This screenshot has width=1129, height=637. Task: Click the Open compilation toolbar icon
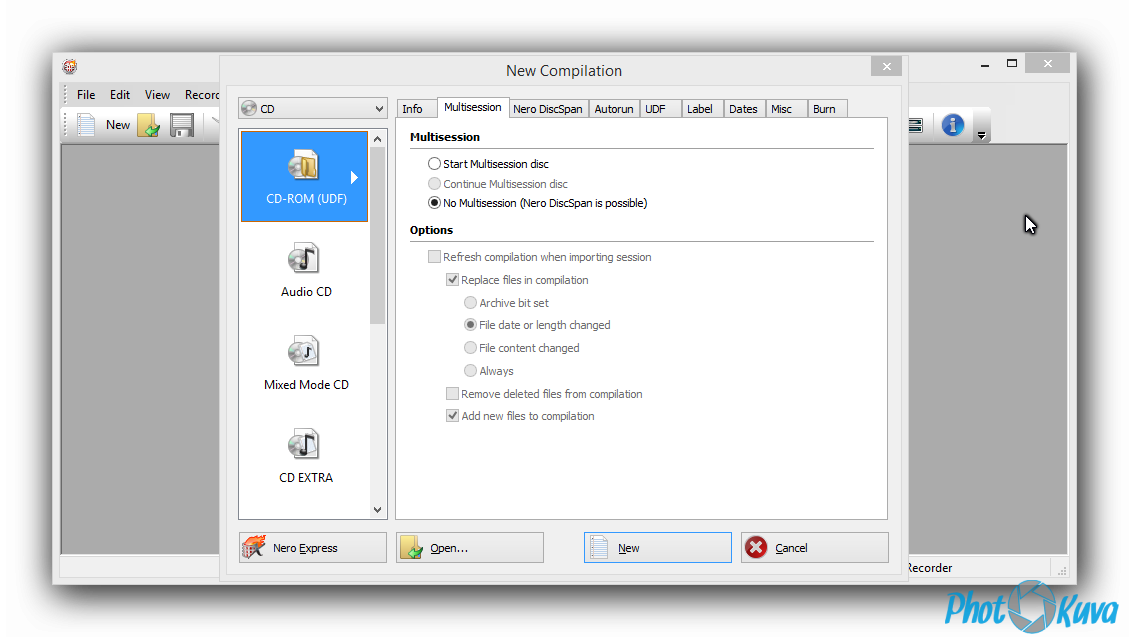tap(149, 125)
